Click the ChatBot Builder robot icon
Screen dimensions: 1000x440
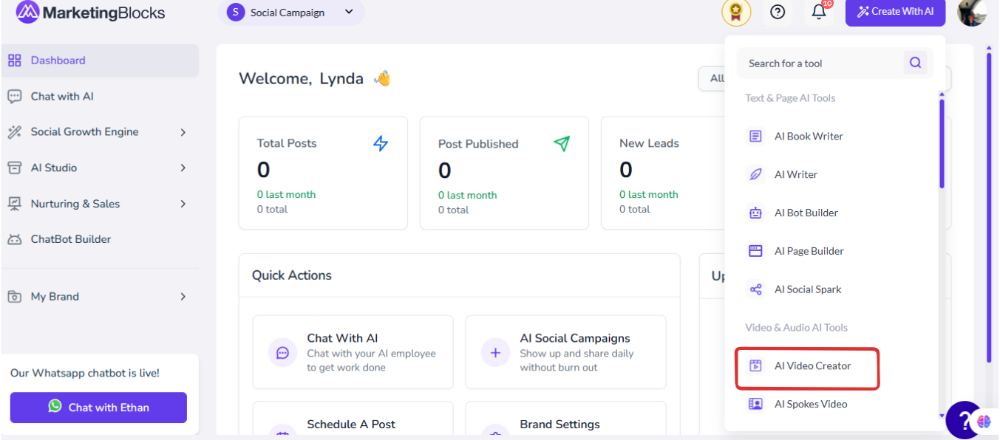click(x=14, y=240)
